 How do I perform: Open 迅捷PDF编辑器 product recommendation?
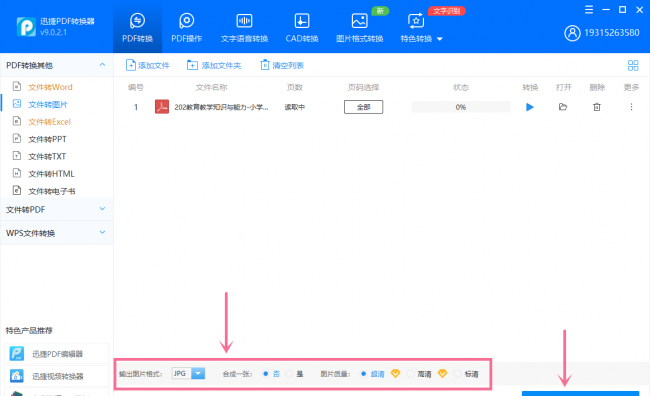point(57,354)
